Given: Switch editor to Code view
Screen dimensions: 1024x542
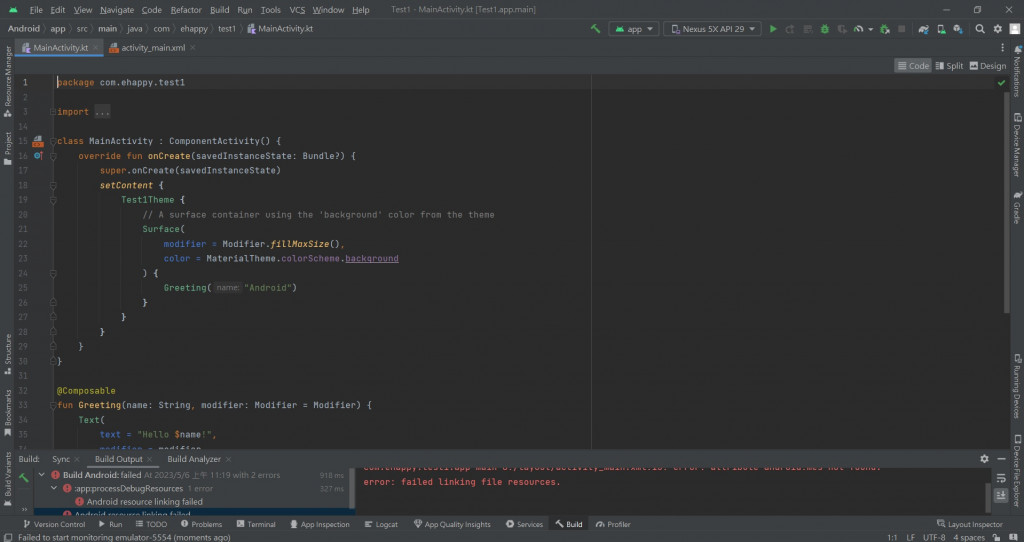Looking at the screenshot, I should click(913, 65).
